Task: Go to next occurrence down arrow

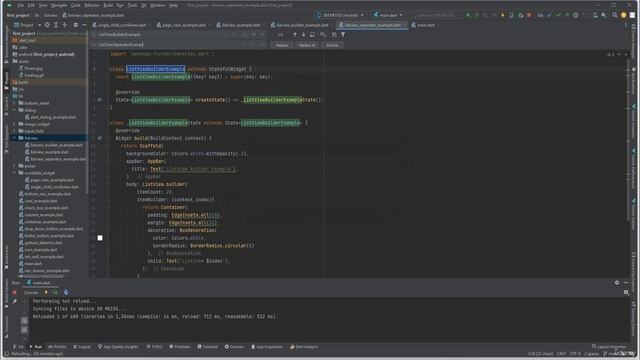Action: 304,35
